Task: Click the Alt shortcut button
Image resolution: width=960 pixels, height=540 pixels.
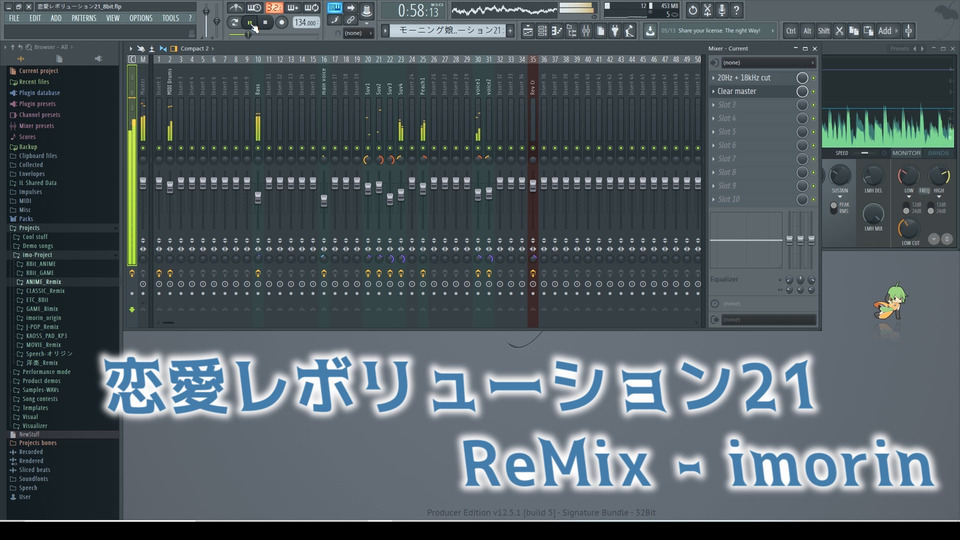Action: [x=808, y=31]
